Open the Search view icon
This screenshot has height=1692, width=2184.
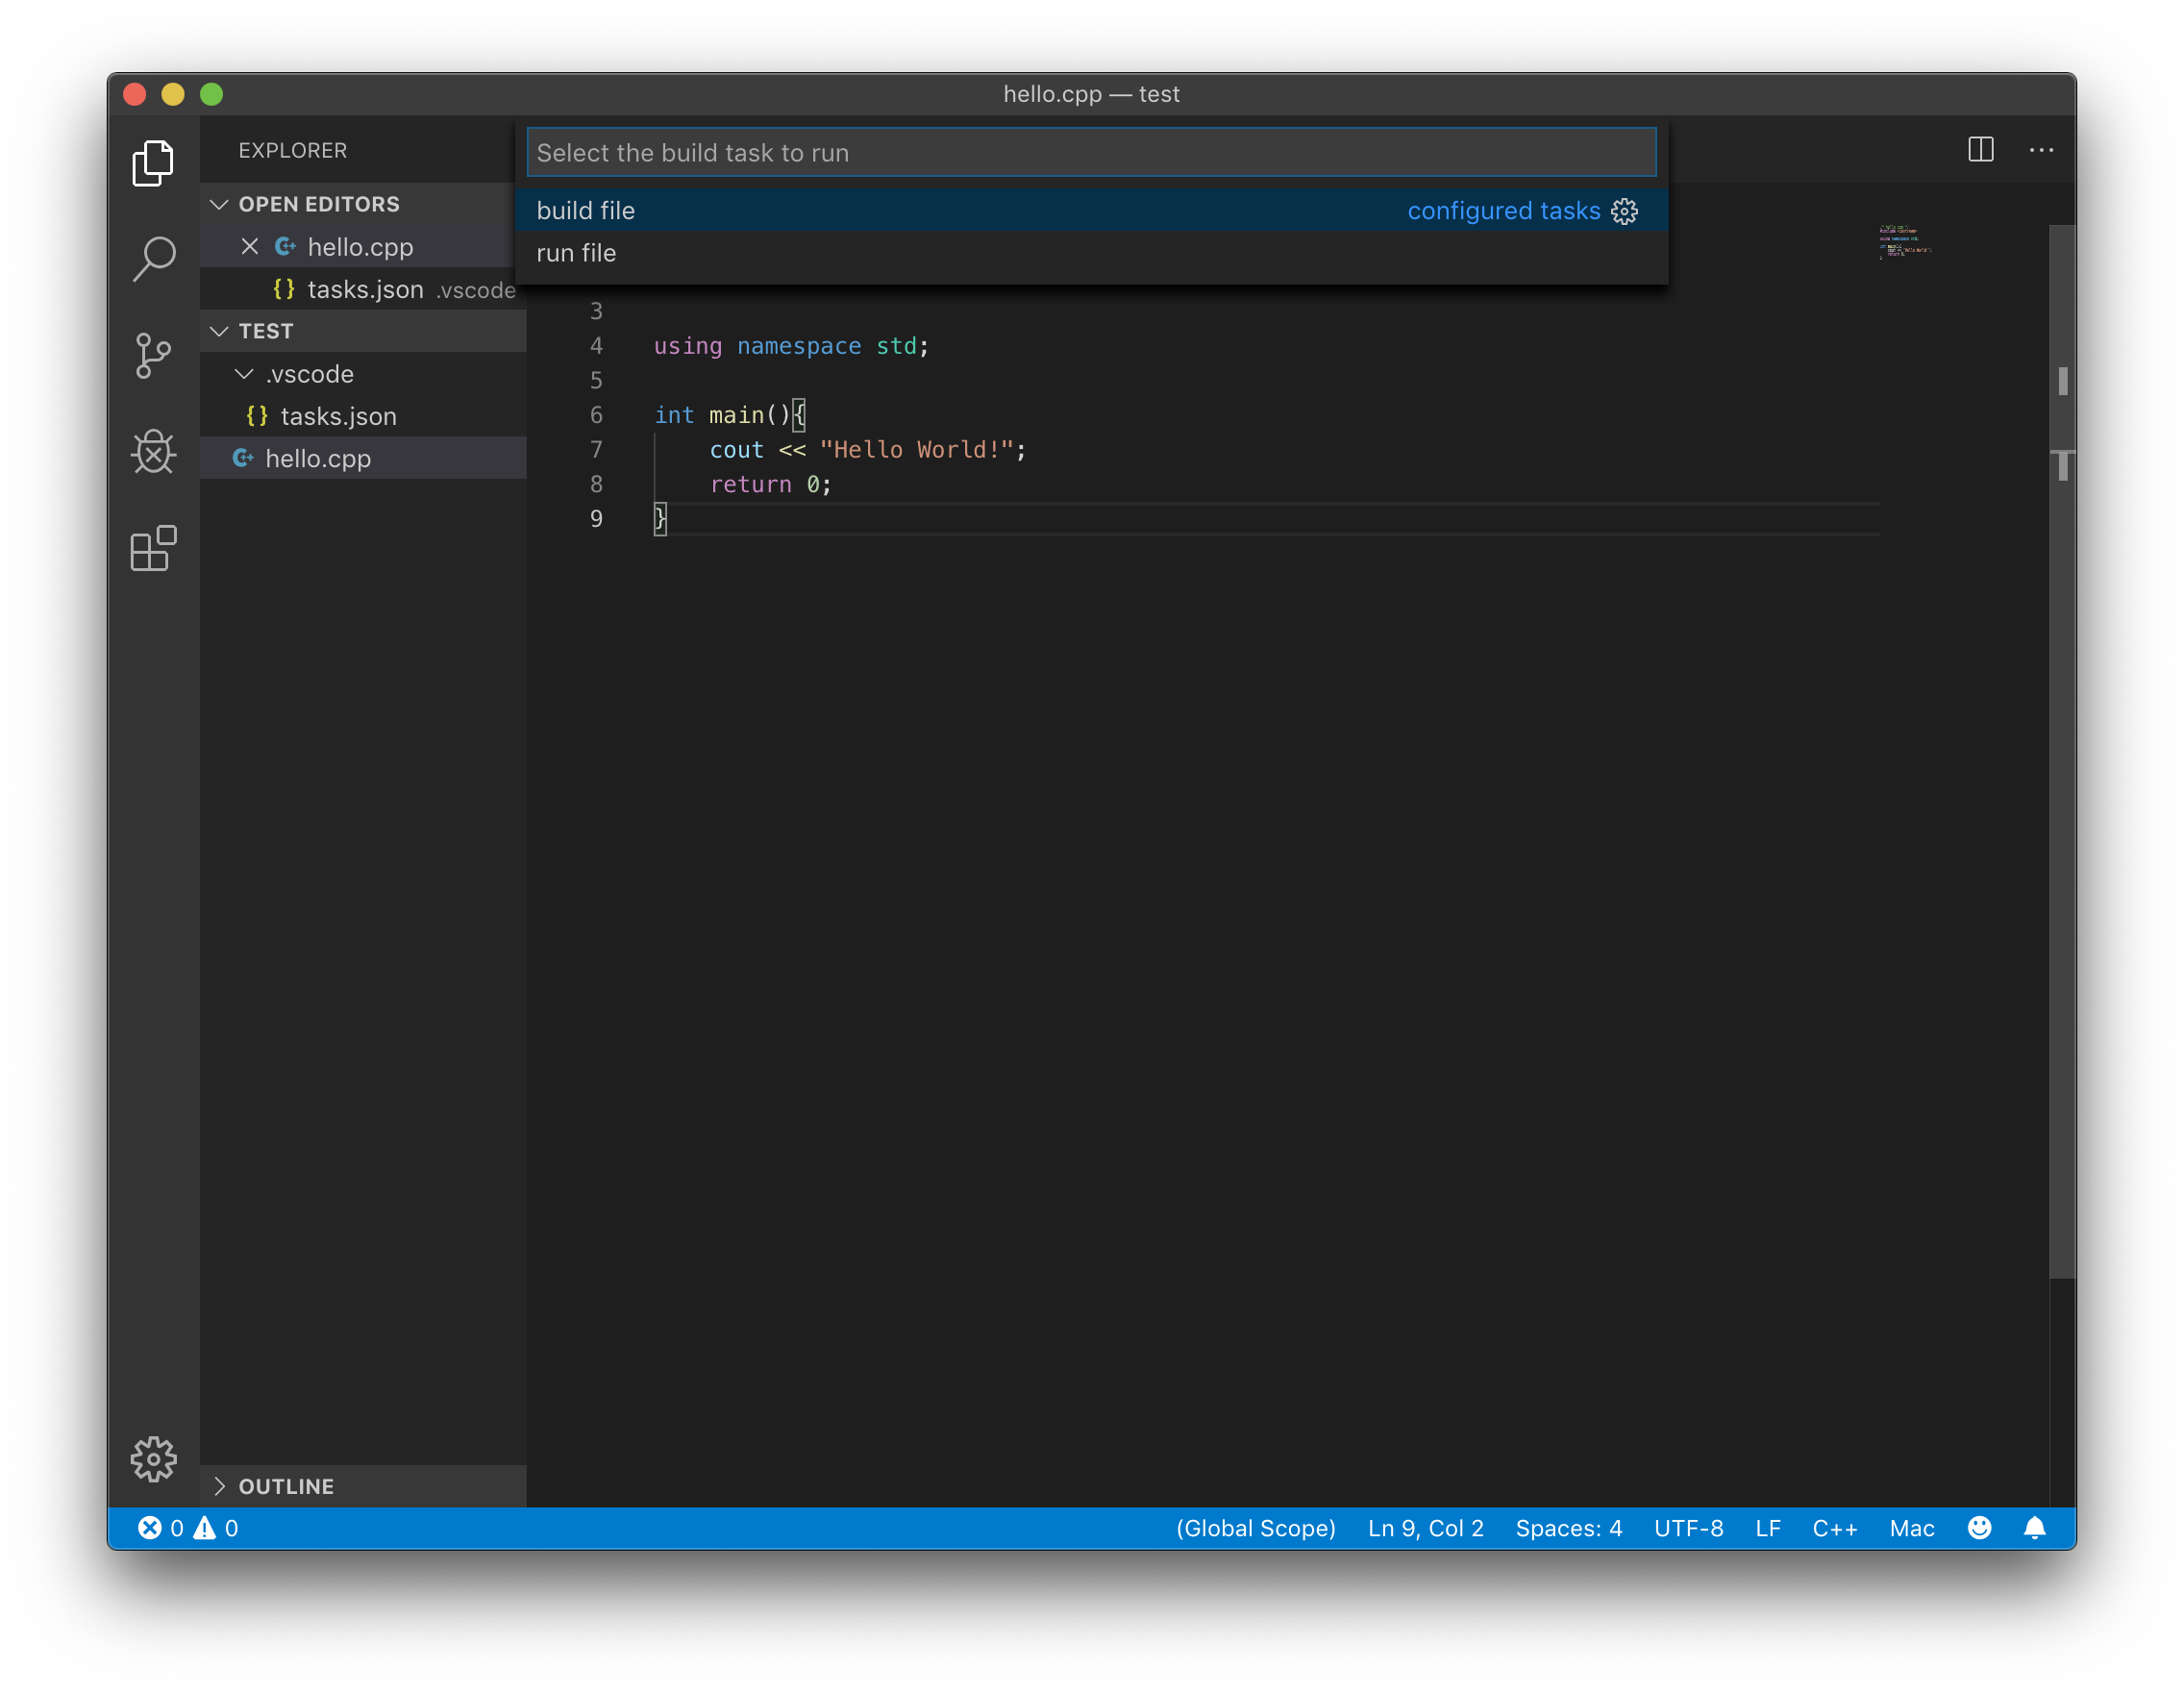point(153,259)
